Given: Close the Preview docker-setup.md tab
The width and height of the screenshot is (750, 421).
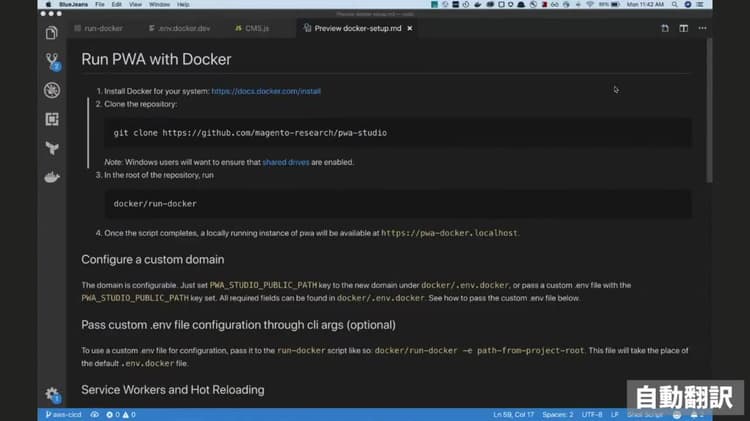Looking at the screenshot, I should click(x=410, y=28).
